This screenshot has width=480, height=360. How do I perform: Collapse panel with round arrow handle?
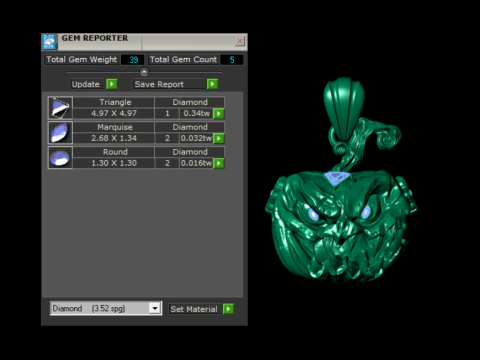[x=144, y=72]
